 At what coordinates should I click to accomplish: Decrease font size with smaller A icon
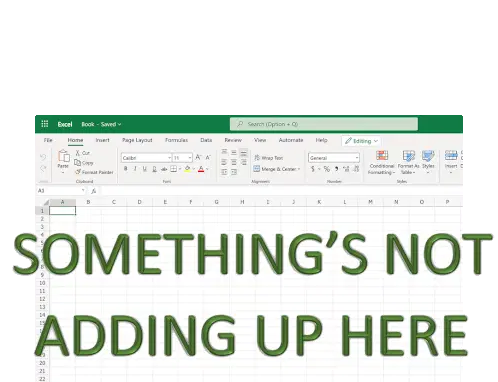coord(208,157)
